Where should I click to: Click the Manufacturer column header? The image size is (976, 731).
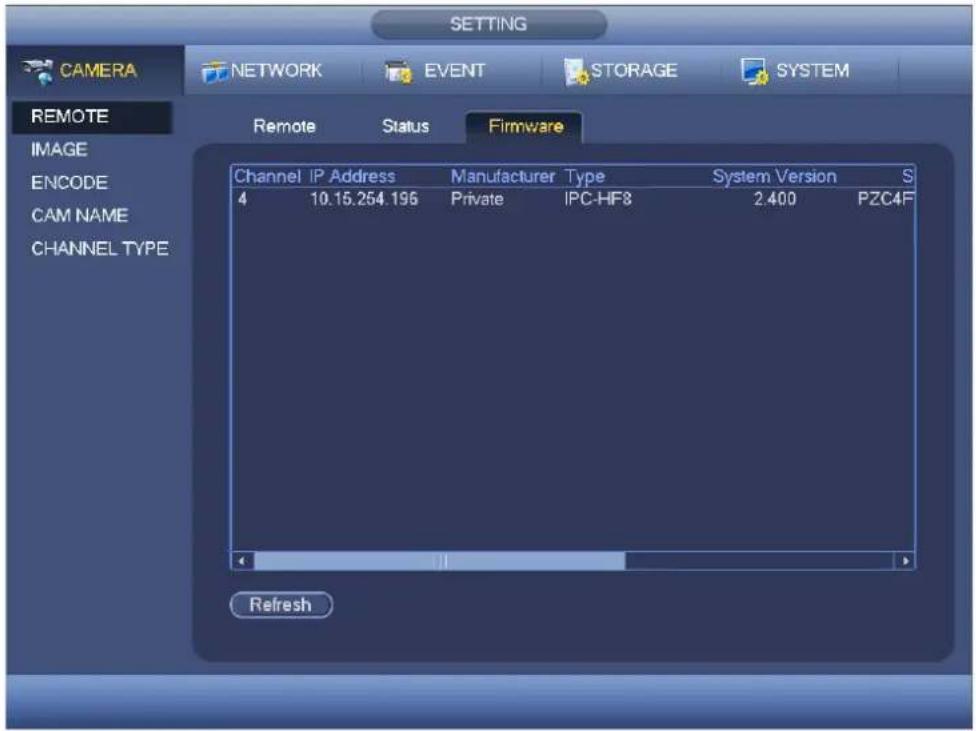click(502, 176)
